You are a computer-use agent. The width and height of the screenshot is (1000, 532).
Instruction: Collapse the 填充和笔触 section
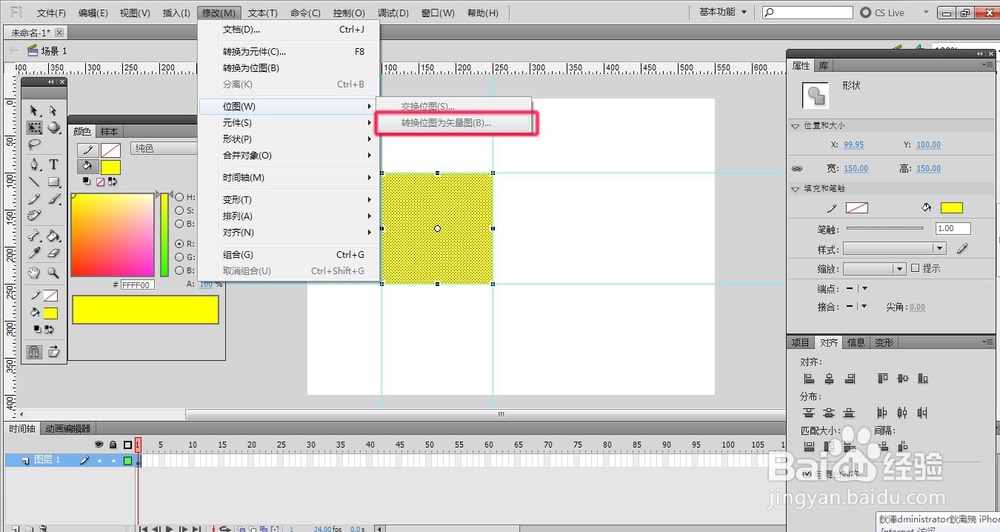point(795,189)
